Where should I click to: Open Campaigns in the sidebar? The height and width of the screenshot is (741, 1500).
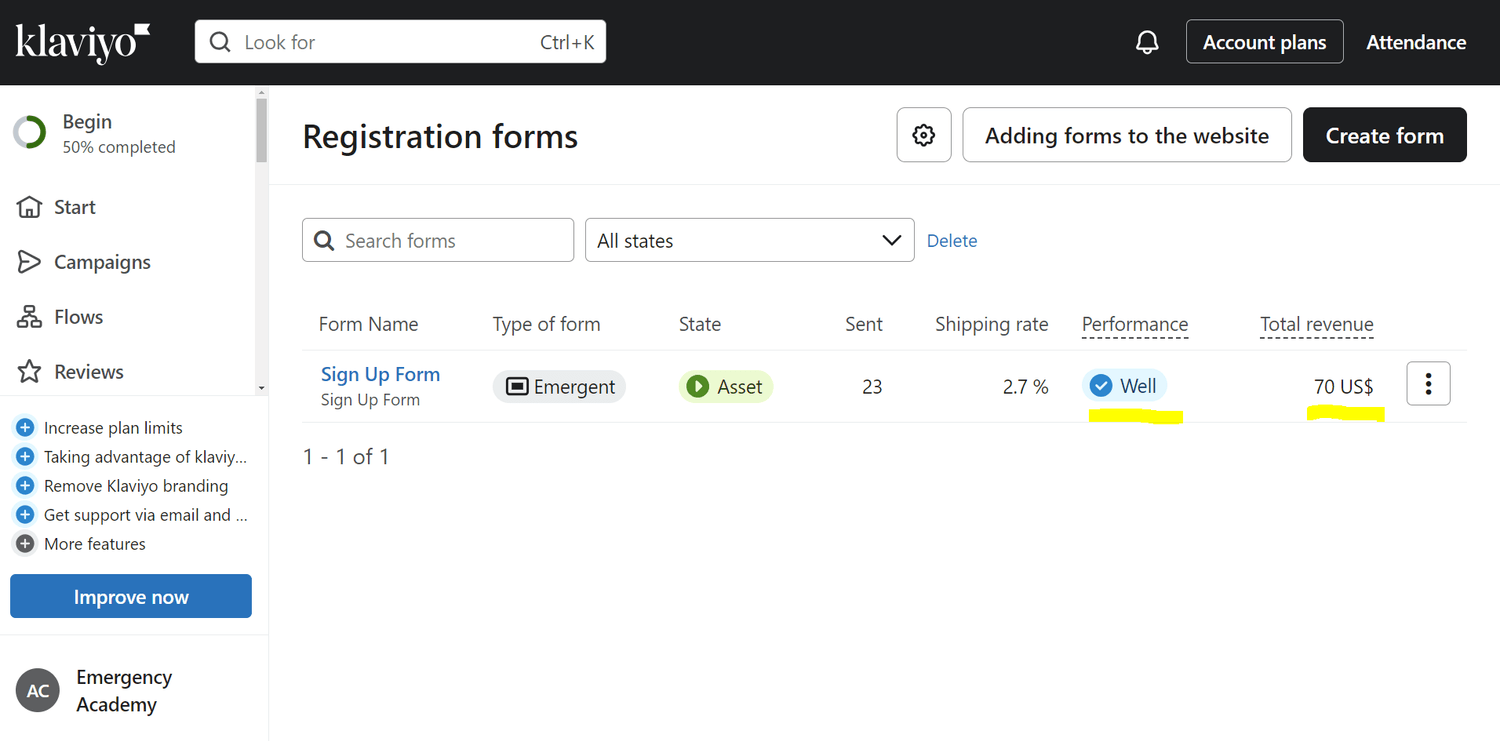[x=102, y=262]
